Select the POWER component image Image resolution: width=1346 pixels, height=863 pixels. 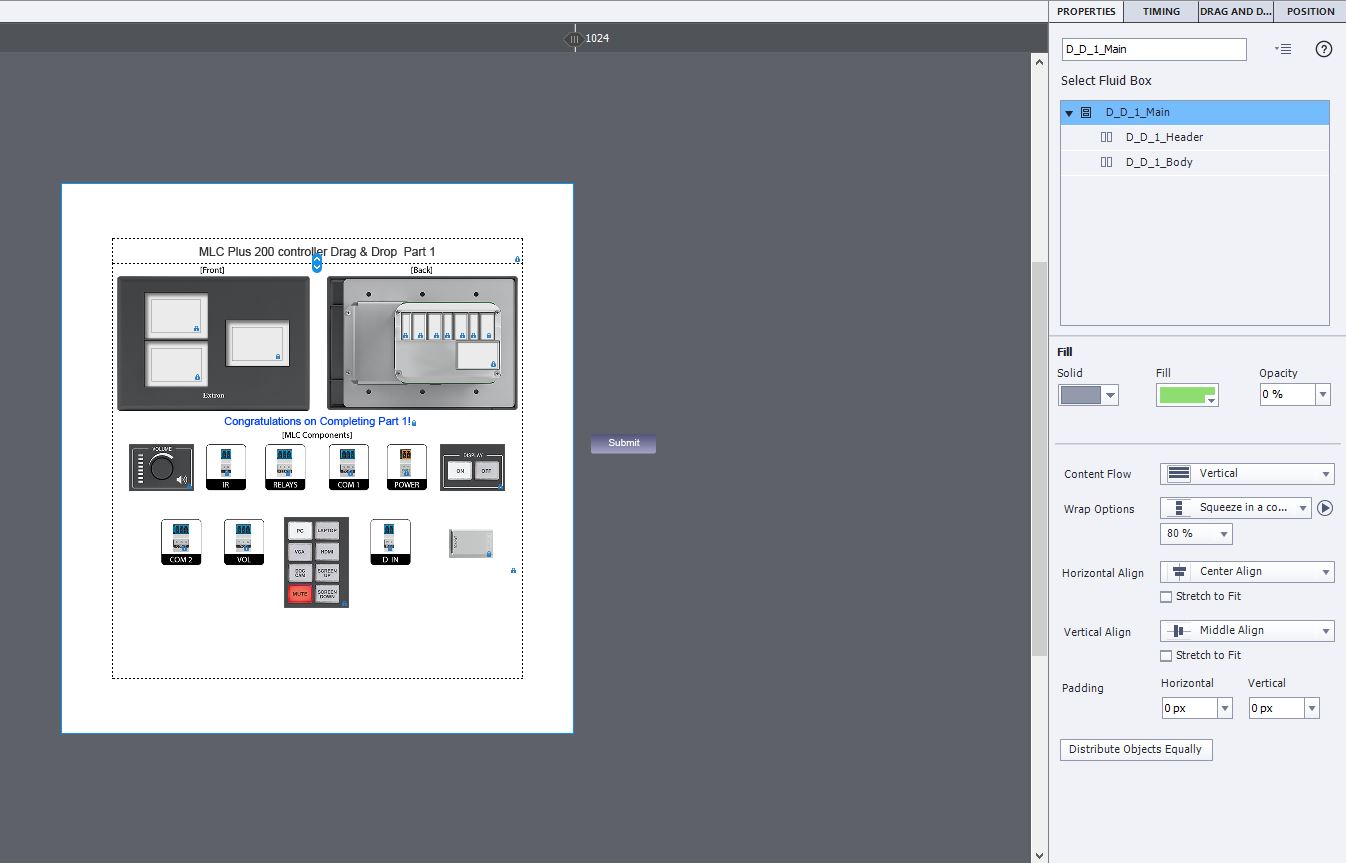tap(407, 467)
